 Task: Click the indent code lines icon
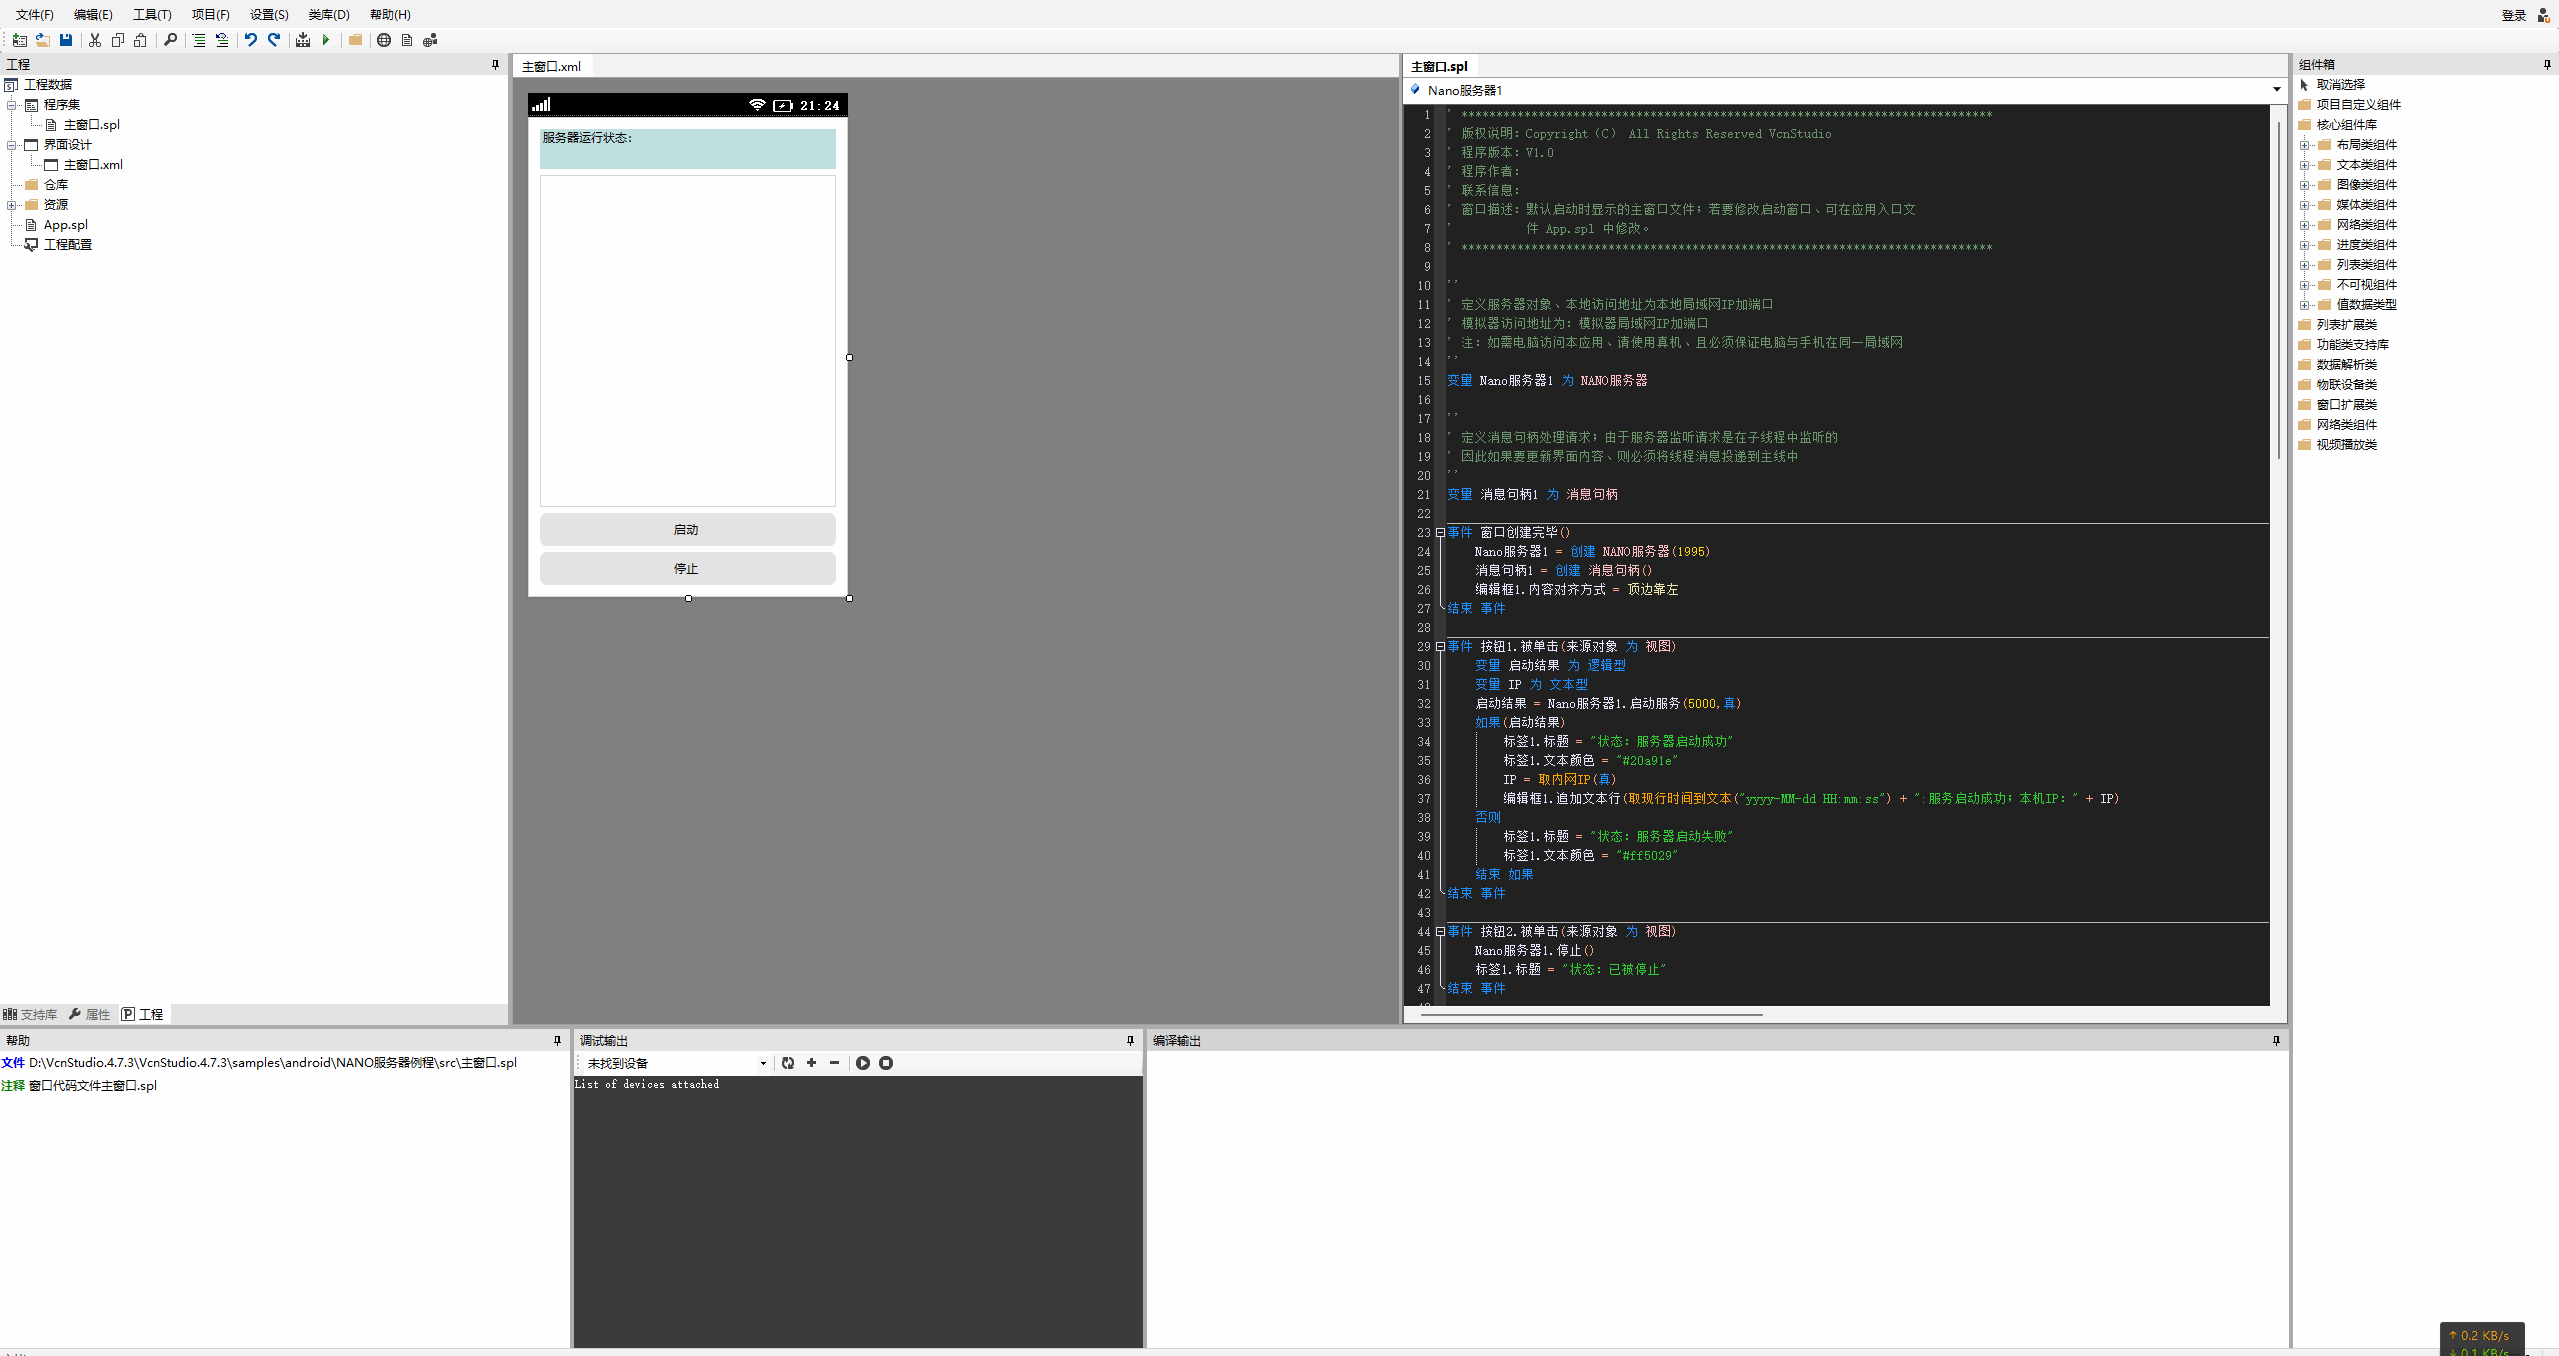(x=199, y=40)
